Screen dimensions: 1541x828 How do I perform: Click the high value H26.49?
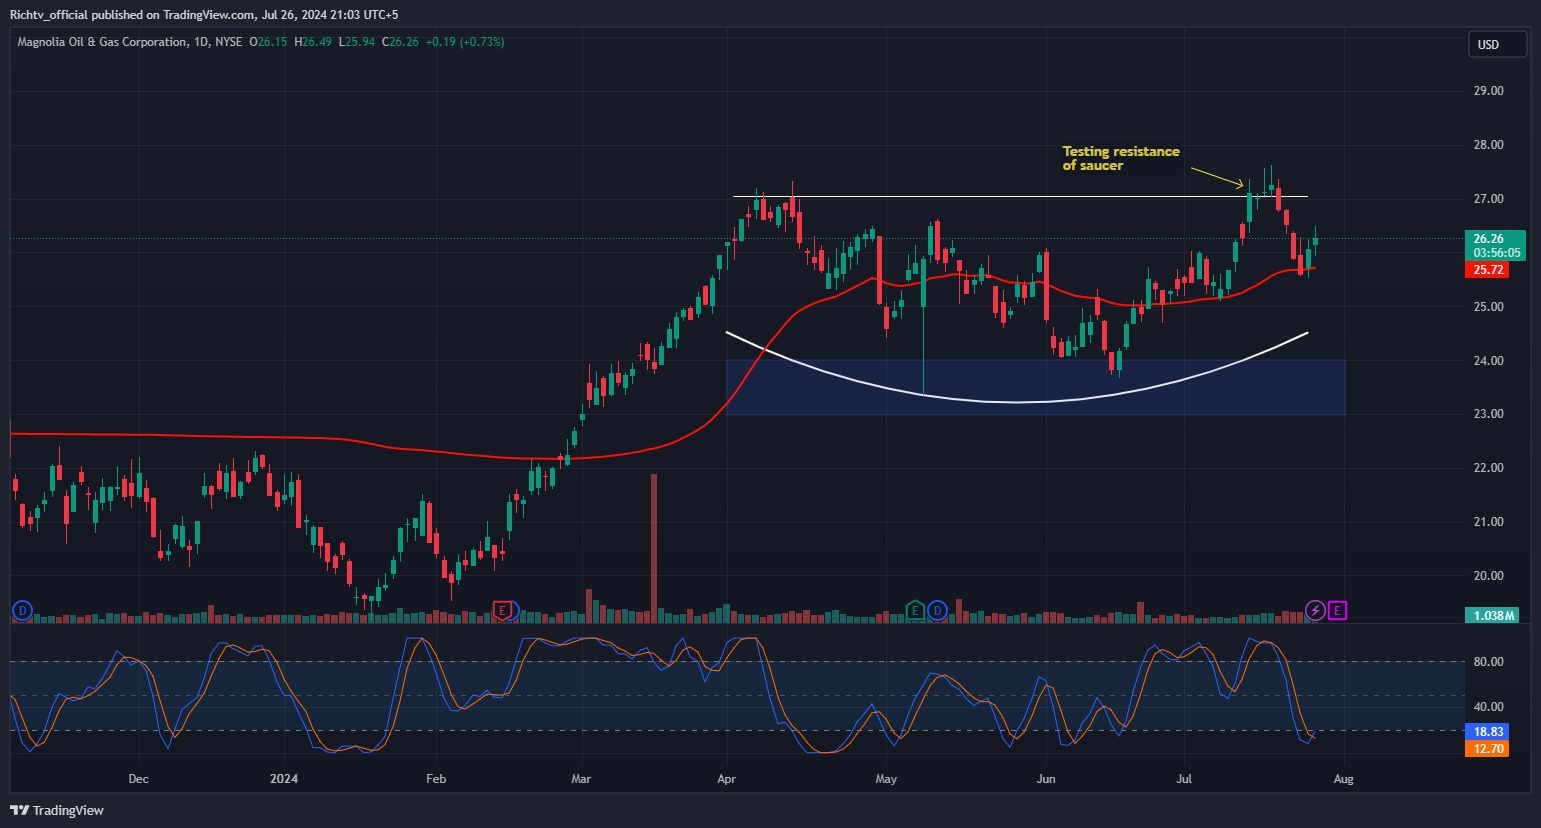tap(313, 42)
